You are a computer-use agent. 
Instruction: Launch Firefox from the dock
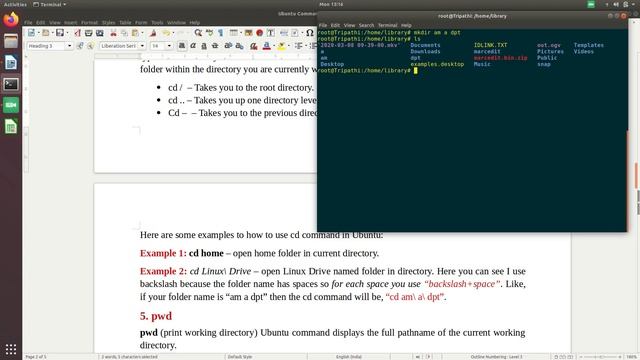tap(11, 19)
